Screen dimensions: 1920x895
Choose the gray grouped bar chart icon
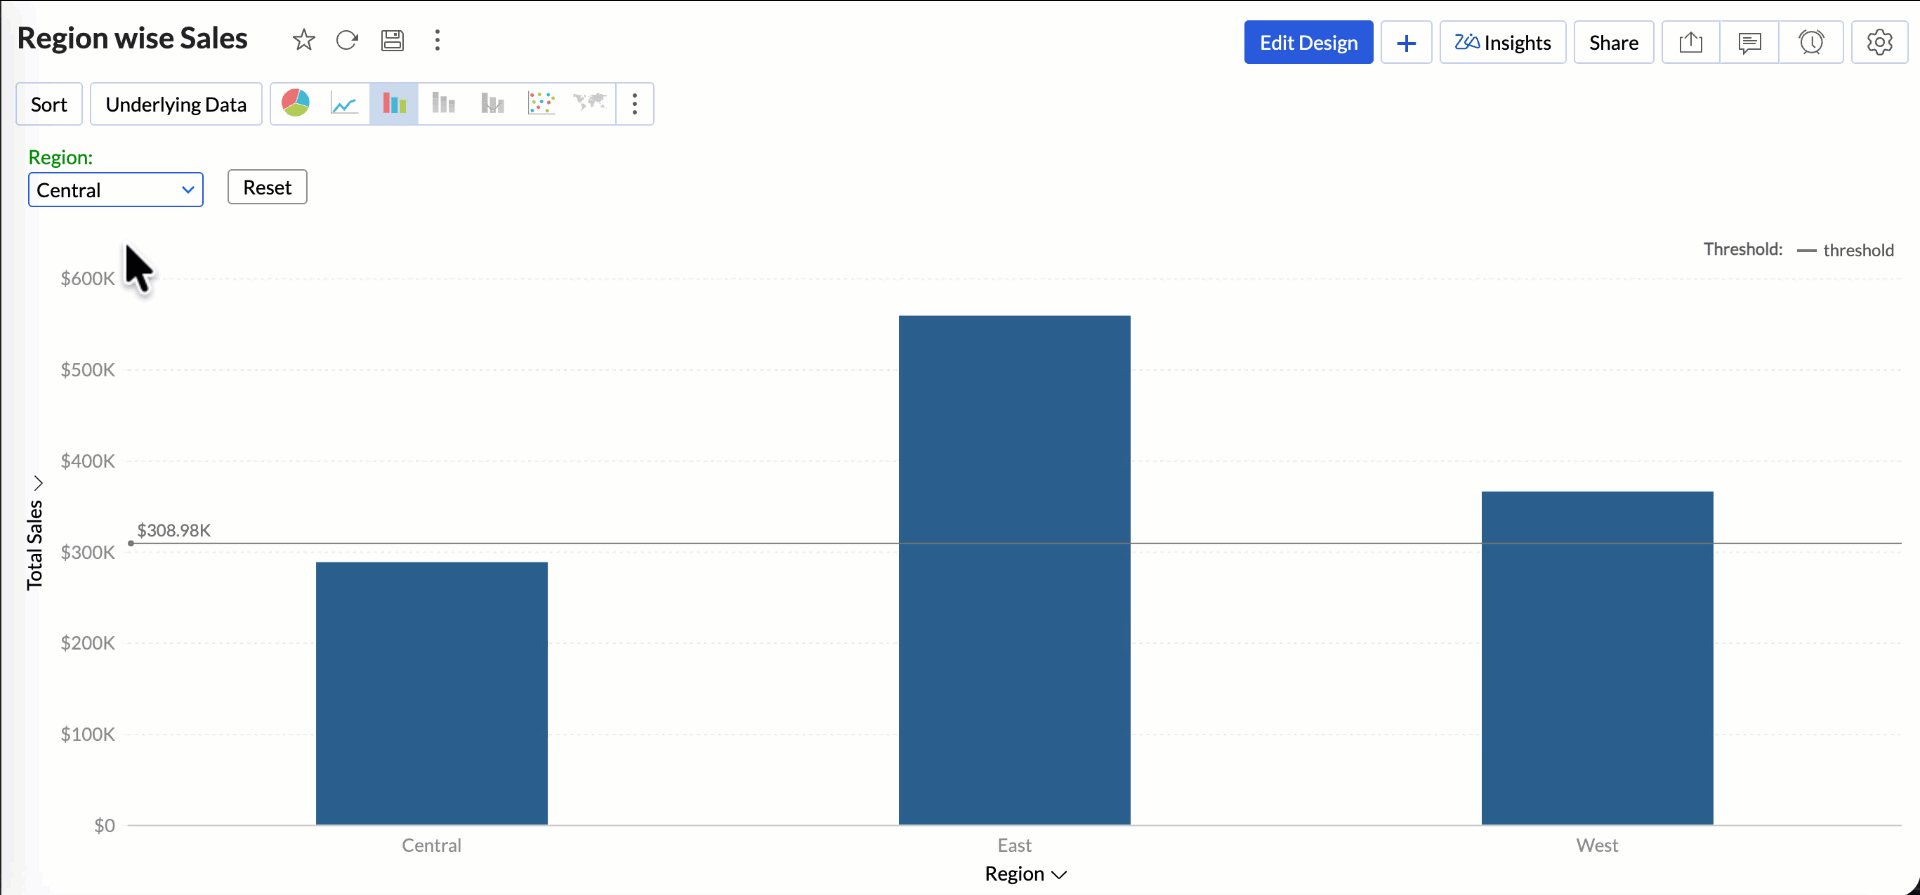click(x=492, y=103)
